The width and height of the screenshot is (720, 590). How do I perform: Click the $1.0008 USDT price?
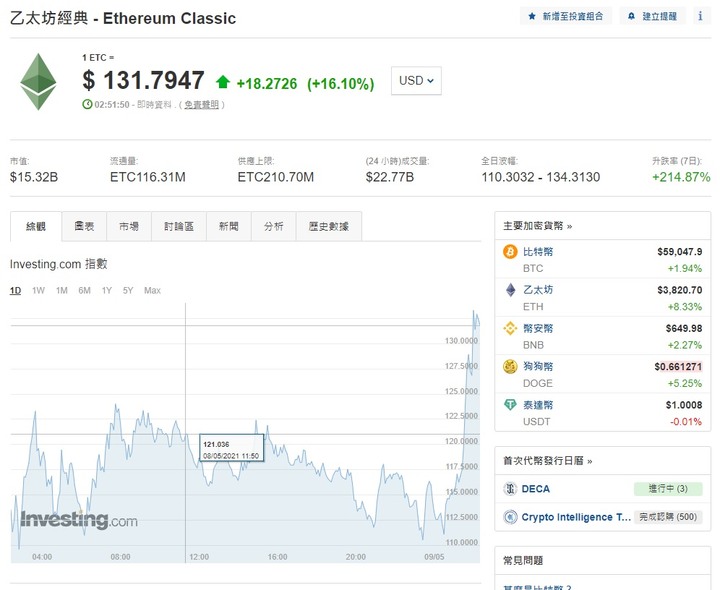click(684, 405)
